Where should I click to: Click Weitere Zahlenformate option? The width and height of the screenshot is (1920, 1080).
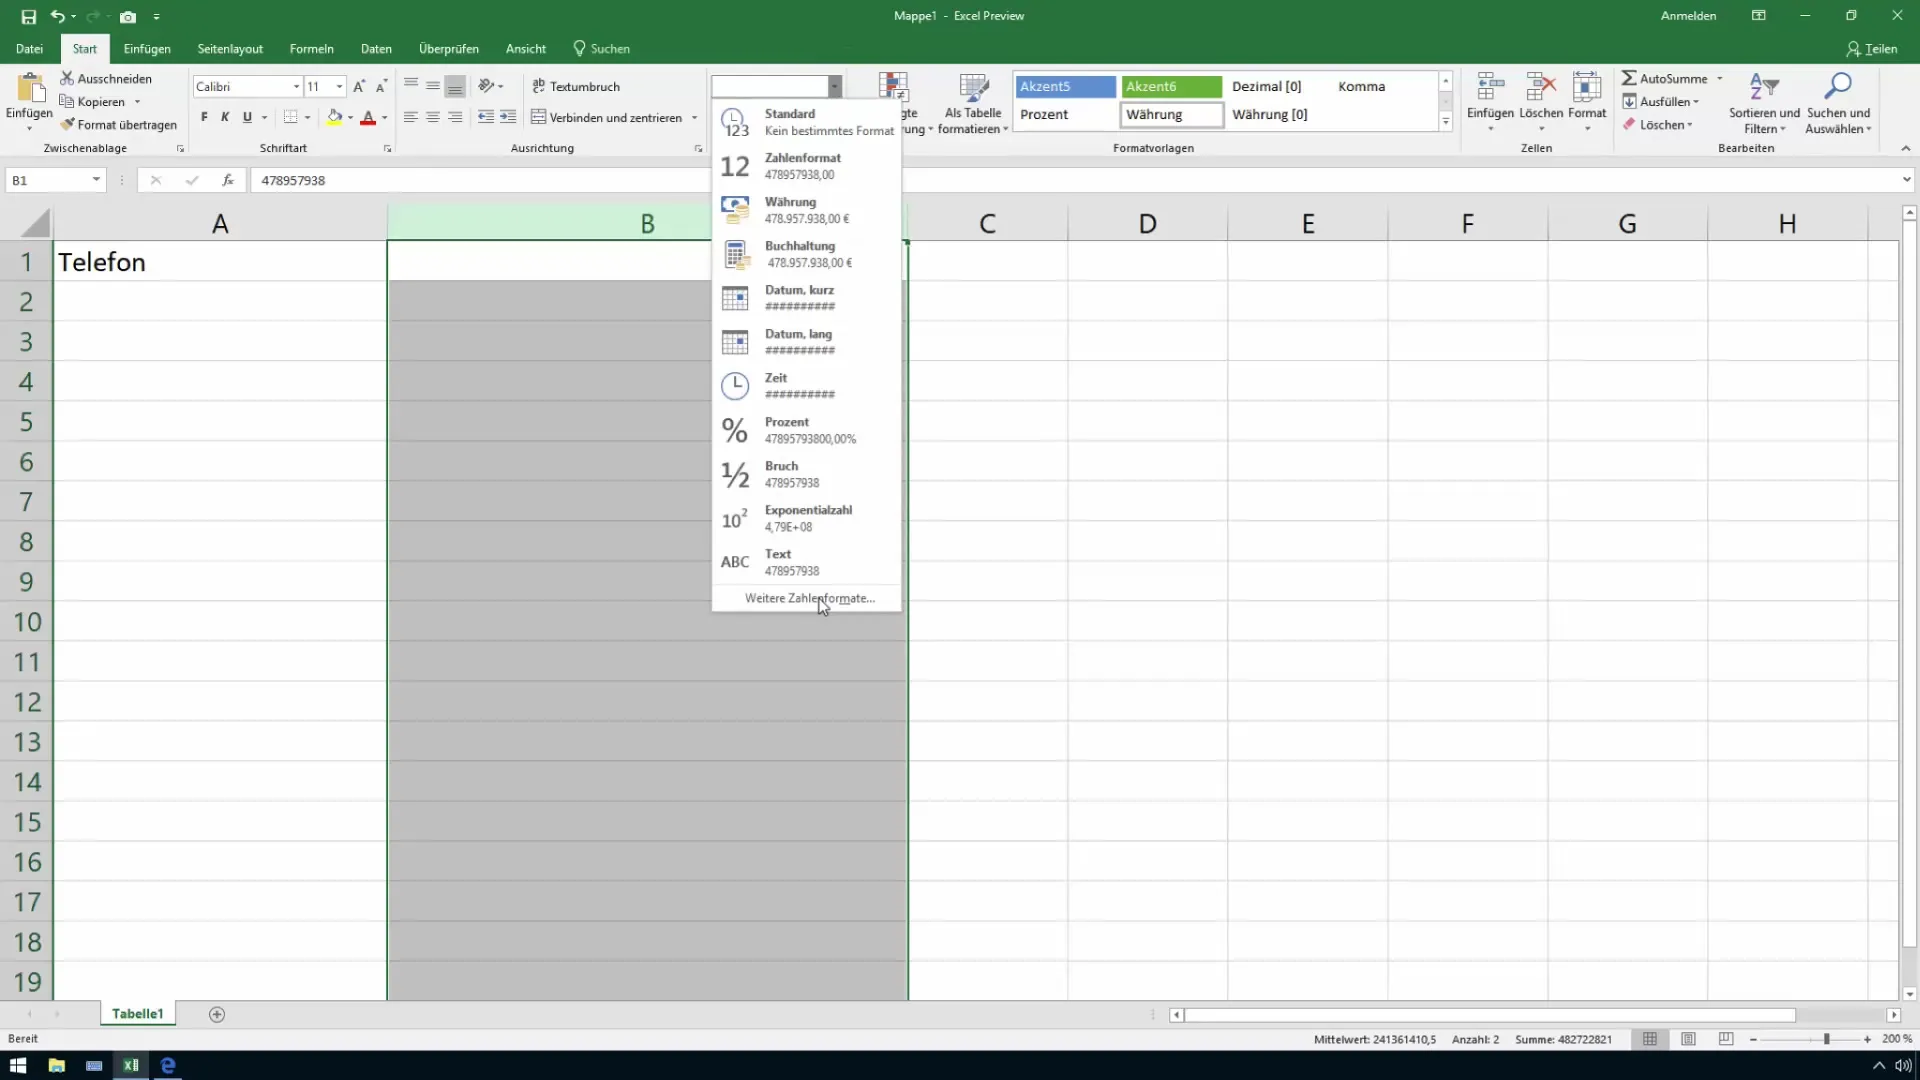(810, 597)
